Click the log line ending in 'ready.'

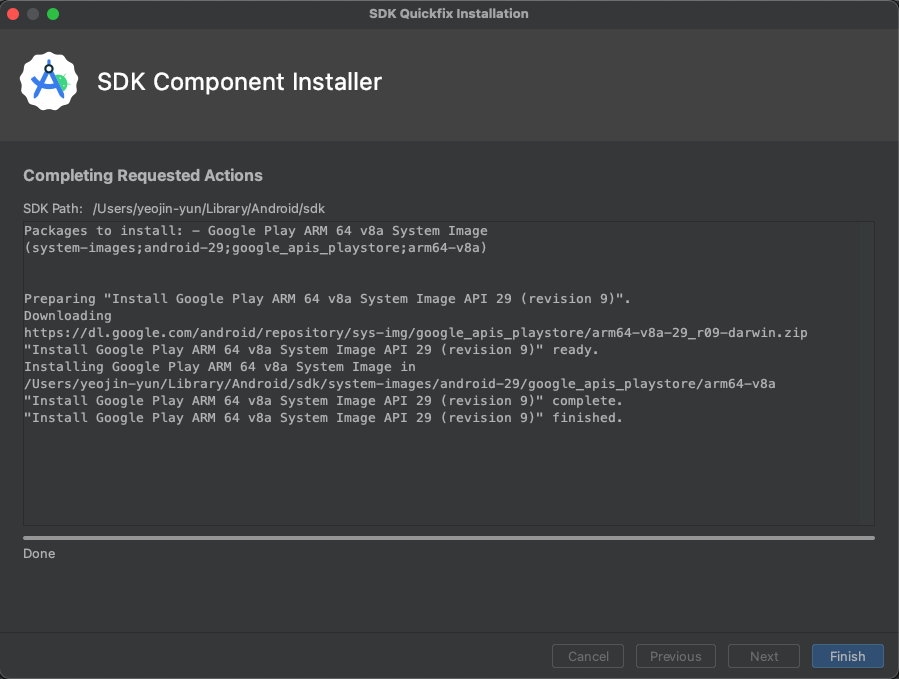(x=311, y=349)
